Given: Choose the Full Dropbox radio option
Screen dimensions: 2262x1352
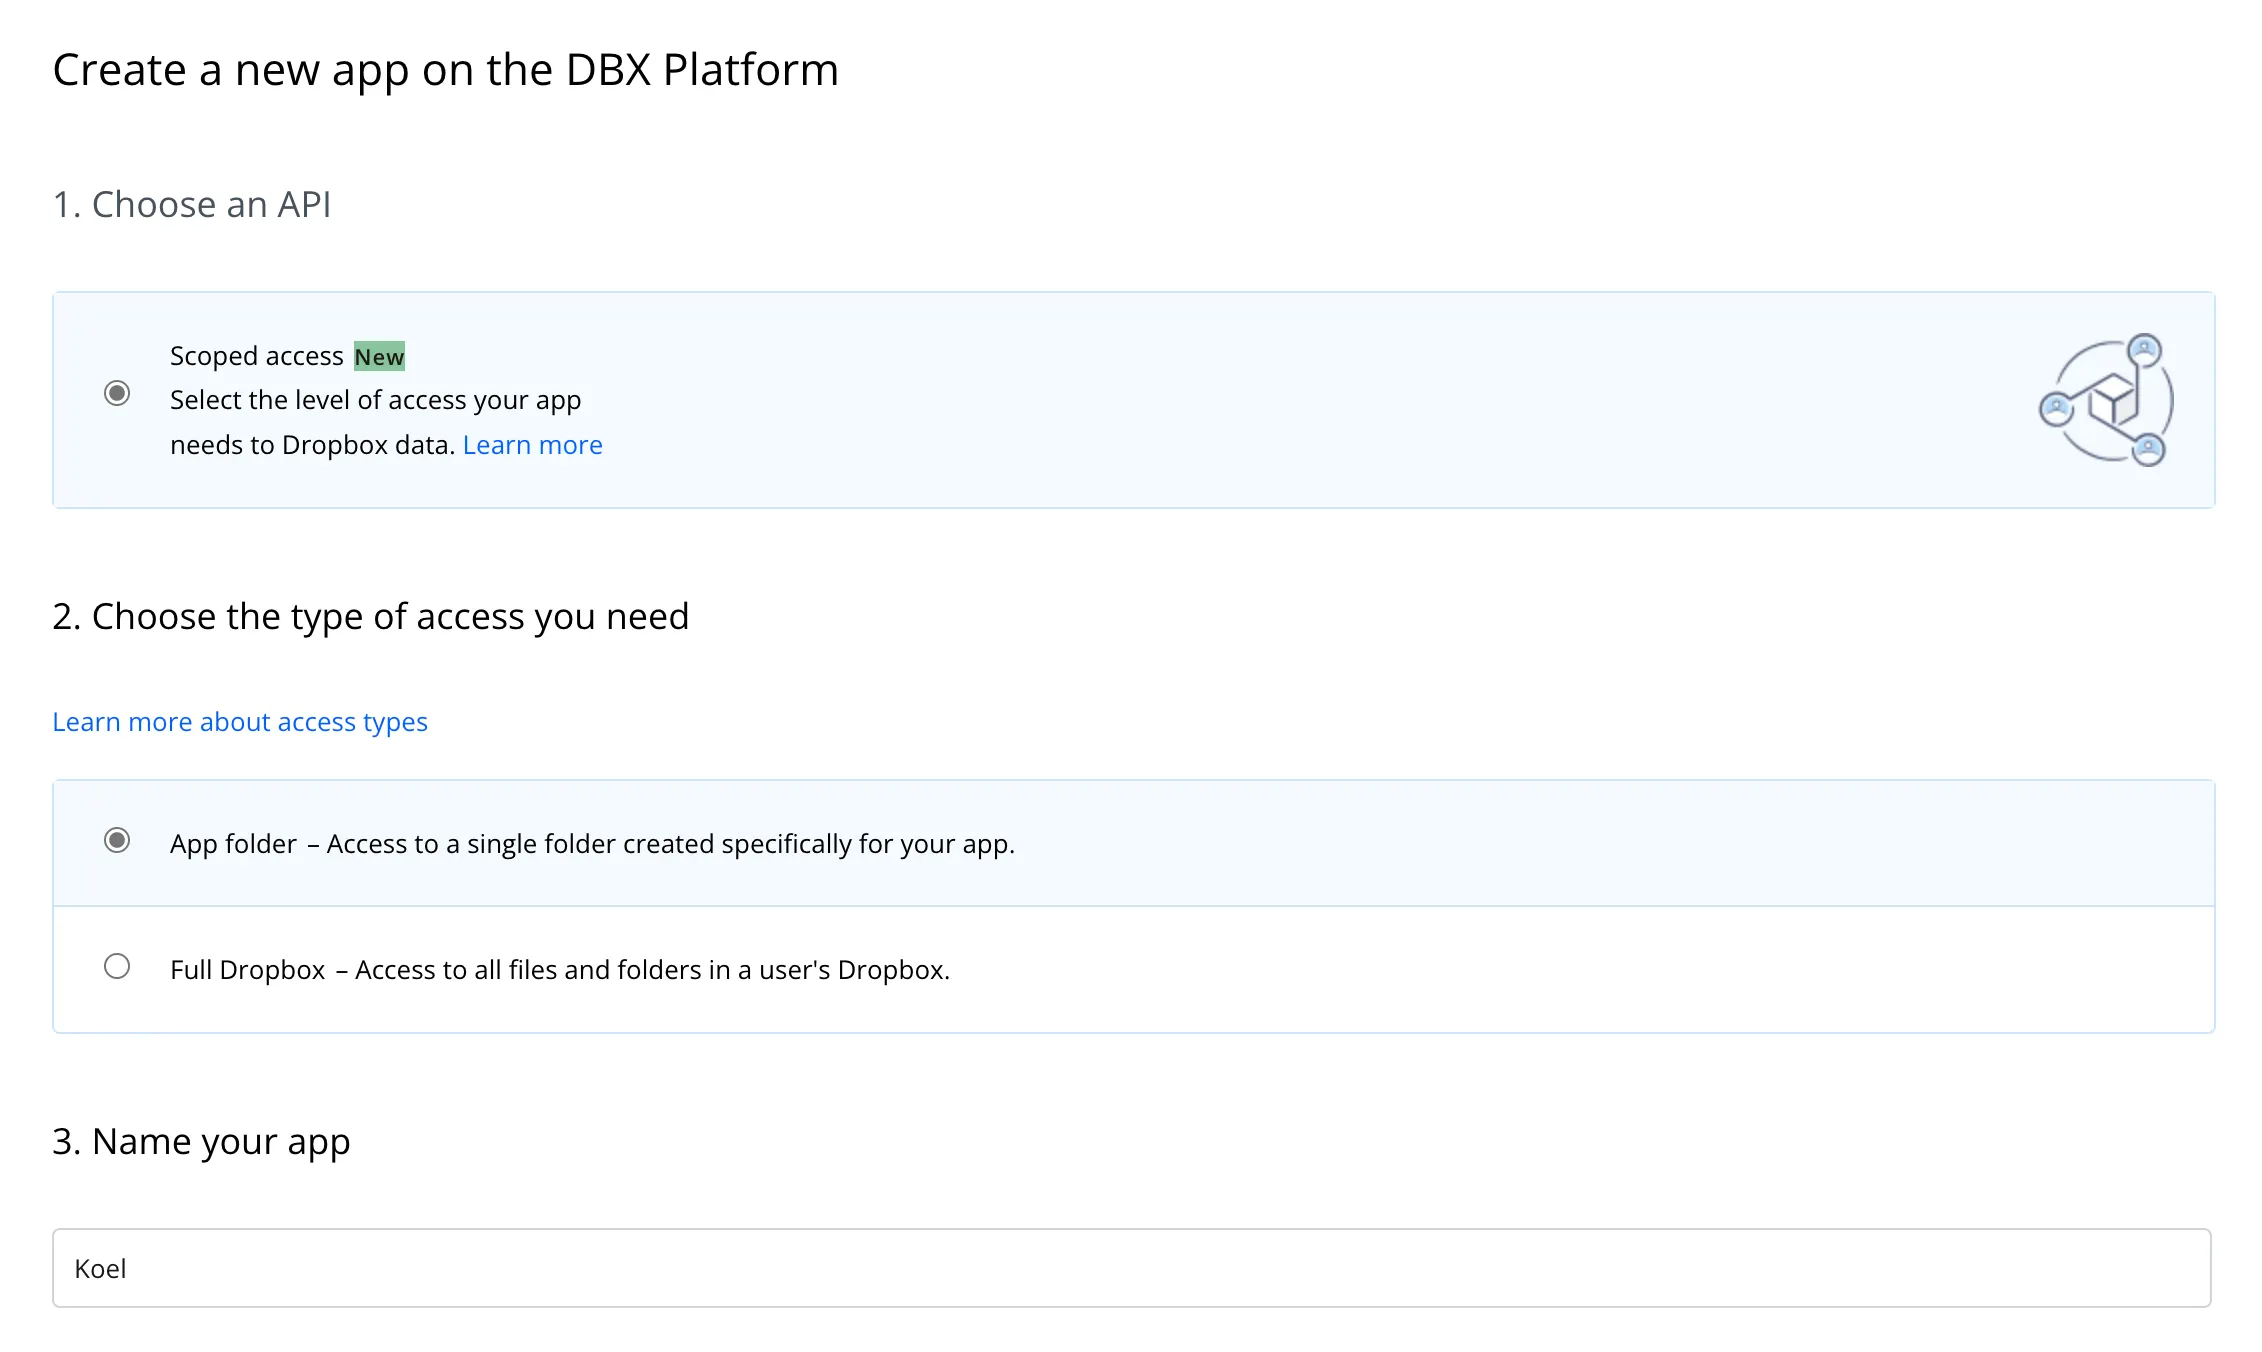Looking at the screenshot, I should tap(117, 966).
